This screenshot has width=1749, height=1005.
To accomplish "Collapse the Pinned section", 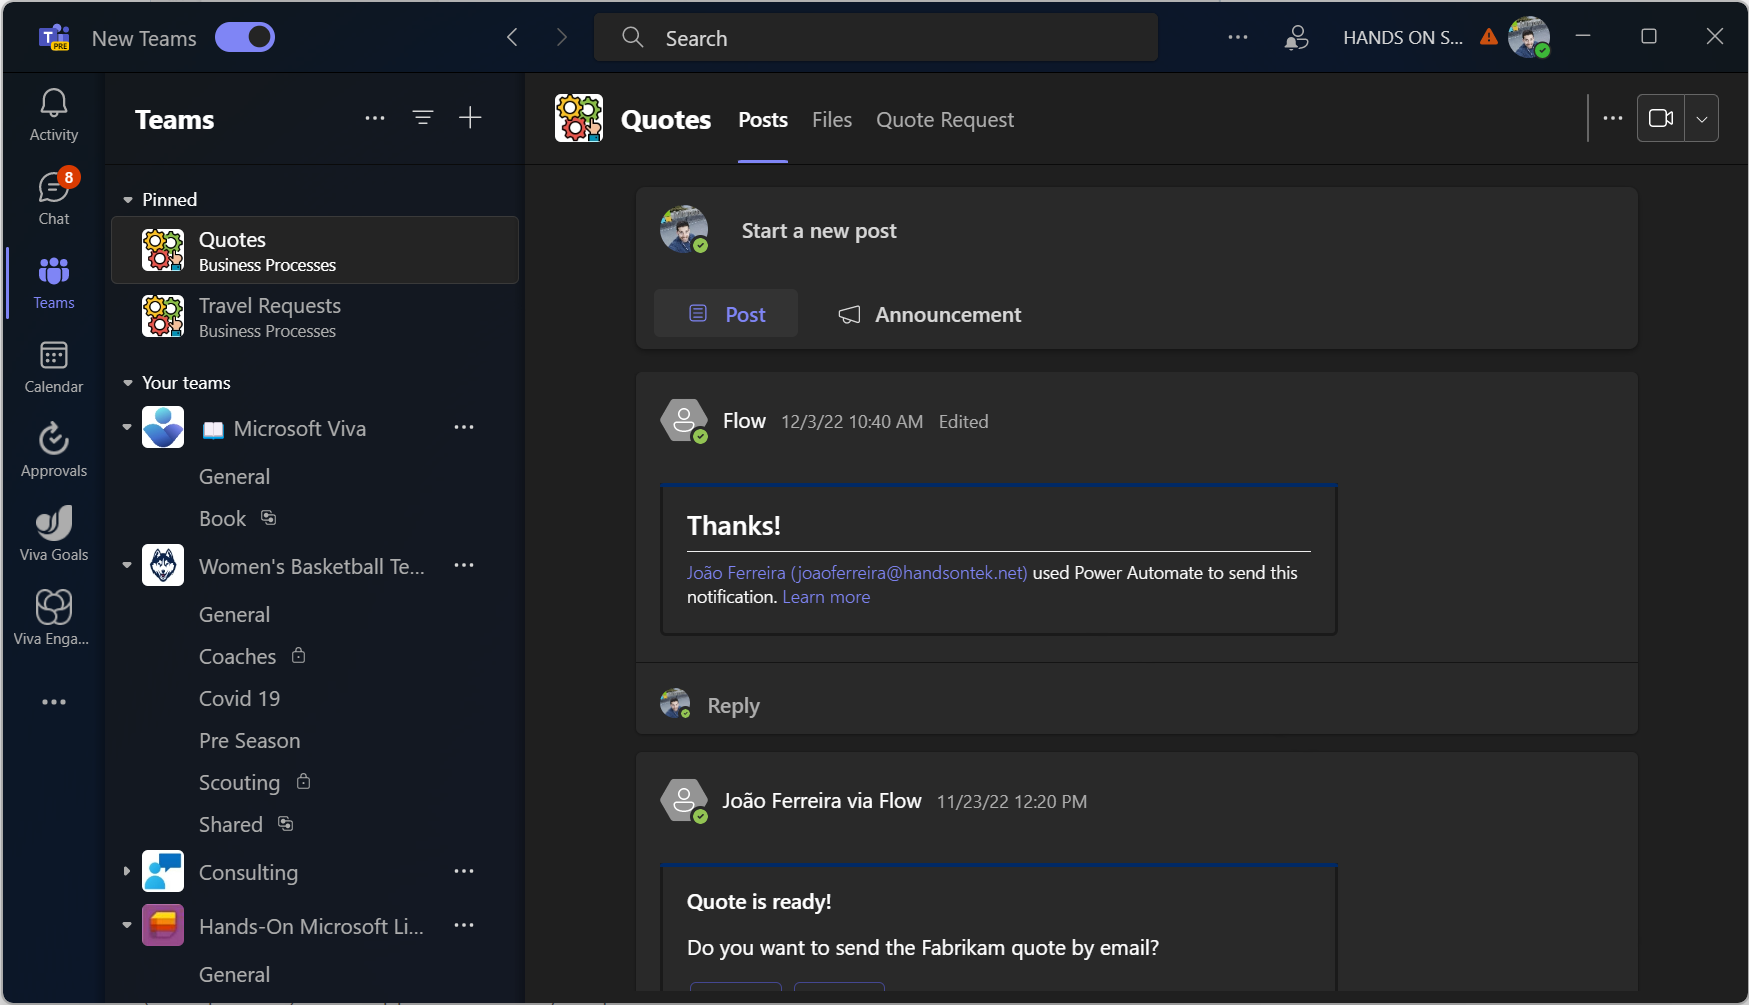I will pos(127,199).
